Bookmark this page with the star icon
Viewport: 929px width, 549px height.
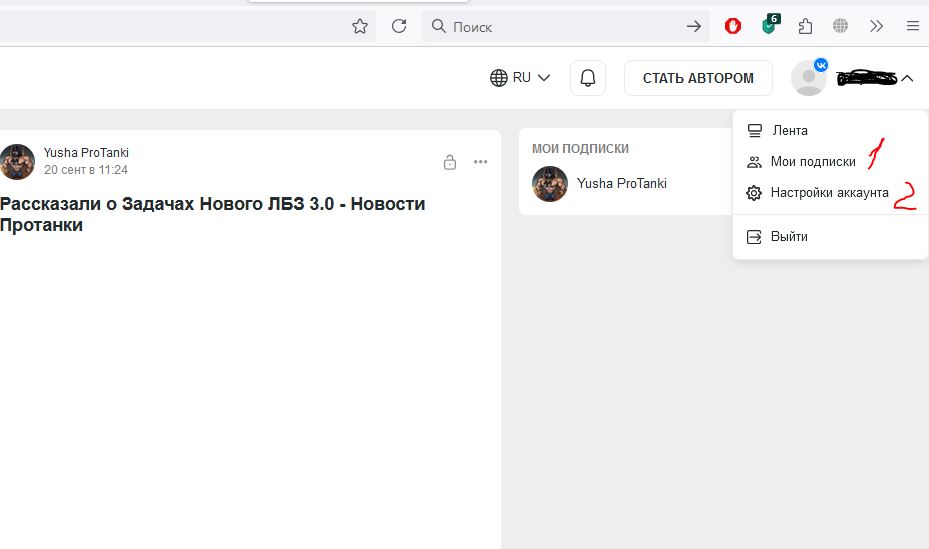[360, 26]
